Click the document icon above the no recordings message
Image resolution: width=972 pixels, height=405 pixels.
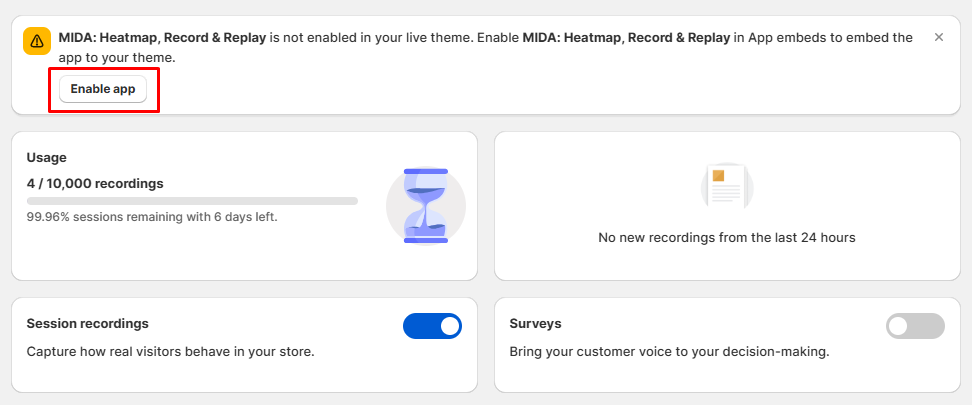726,187
